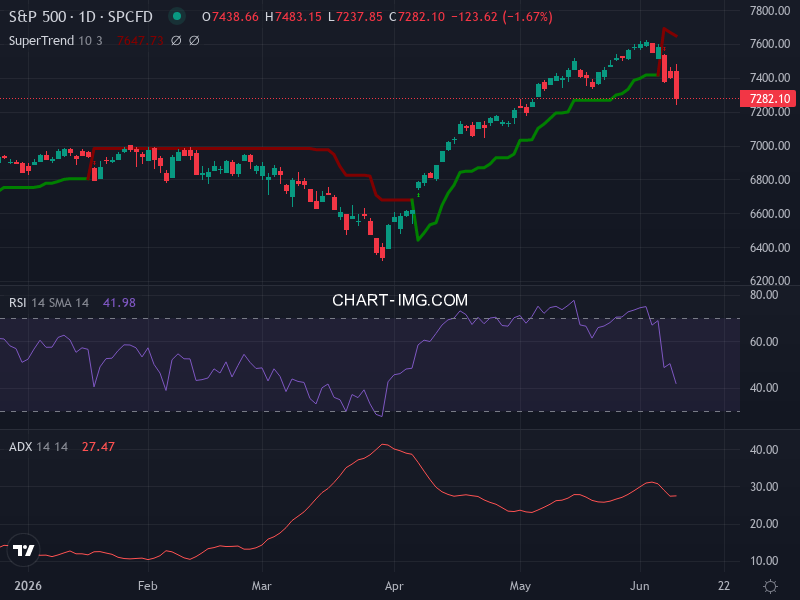This screenshot has width=800, height=600.
Task: Click the change value −123.62 (−1.67%)
Action: [x=502, y=17]
